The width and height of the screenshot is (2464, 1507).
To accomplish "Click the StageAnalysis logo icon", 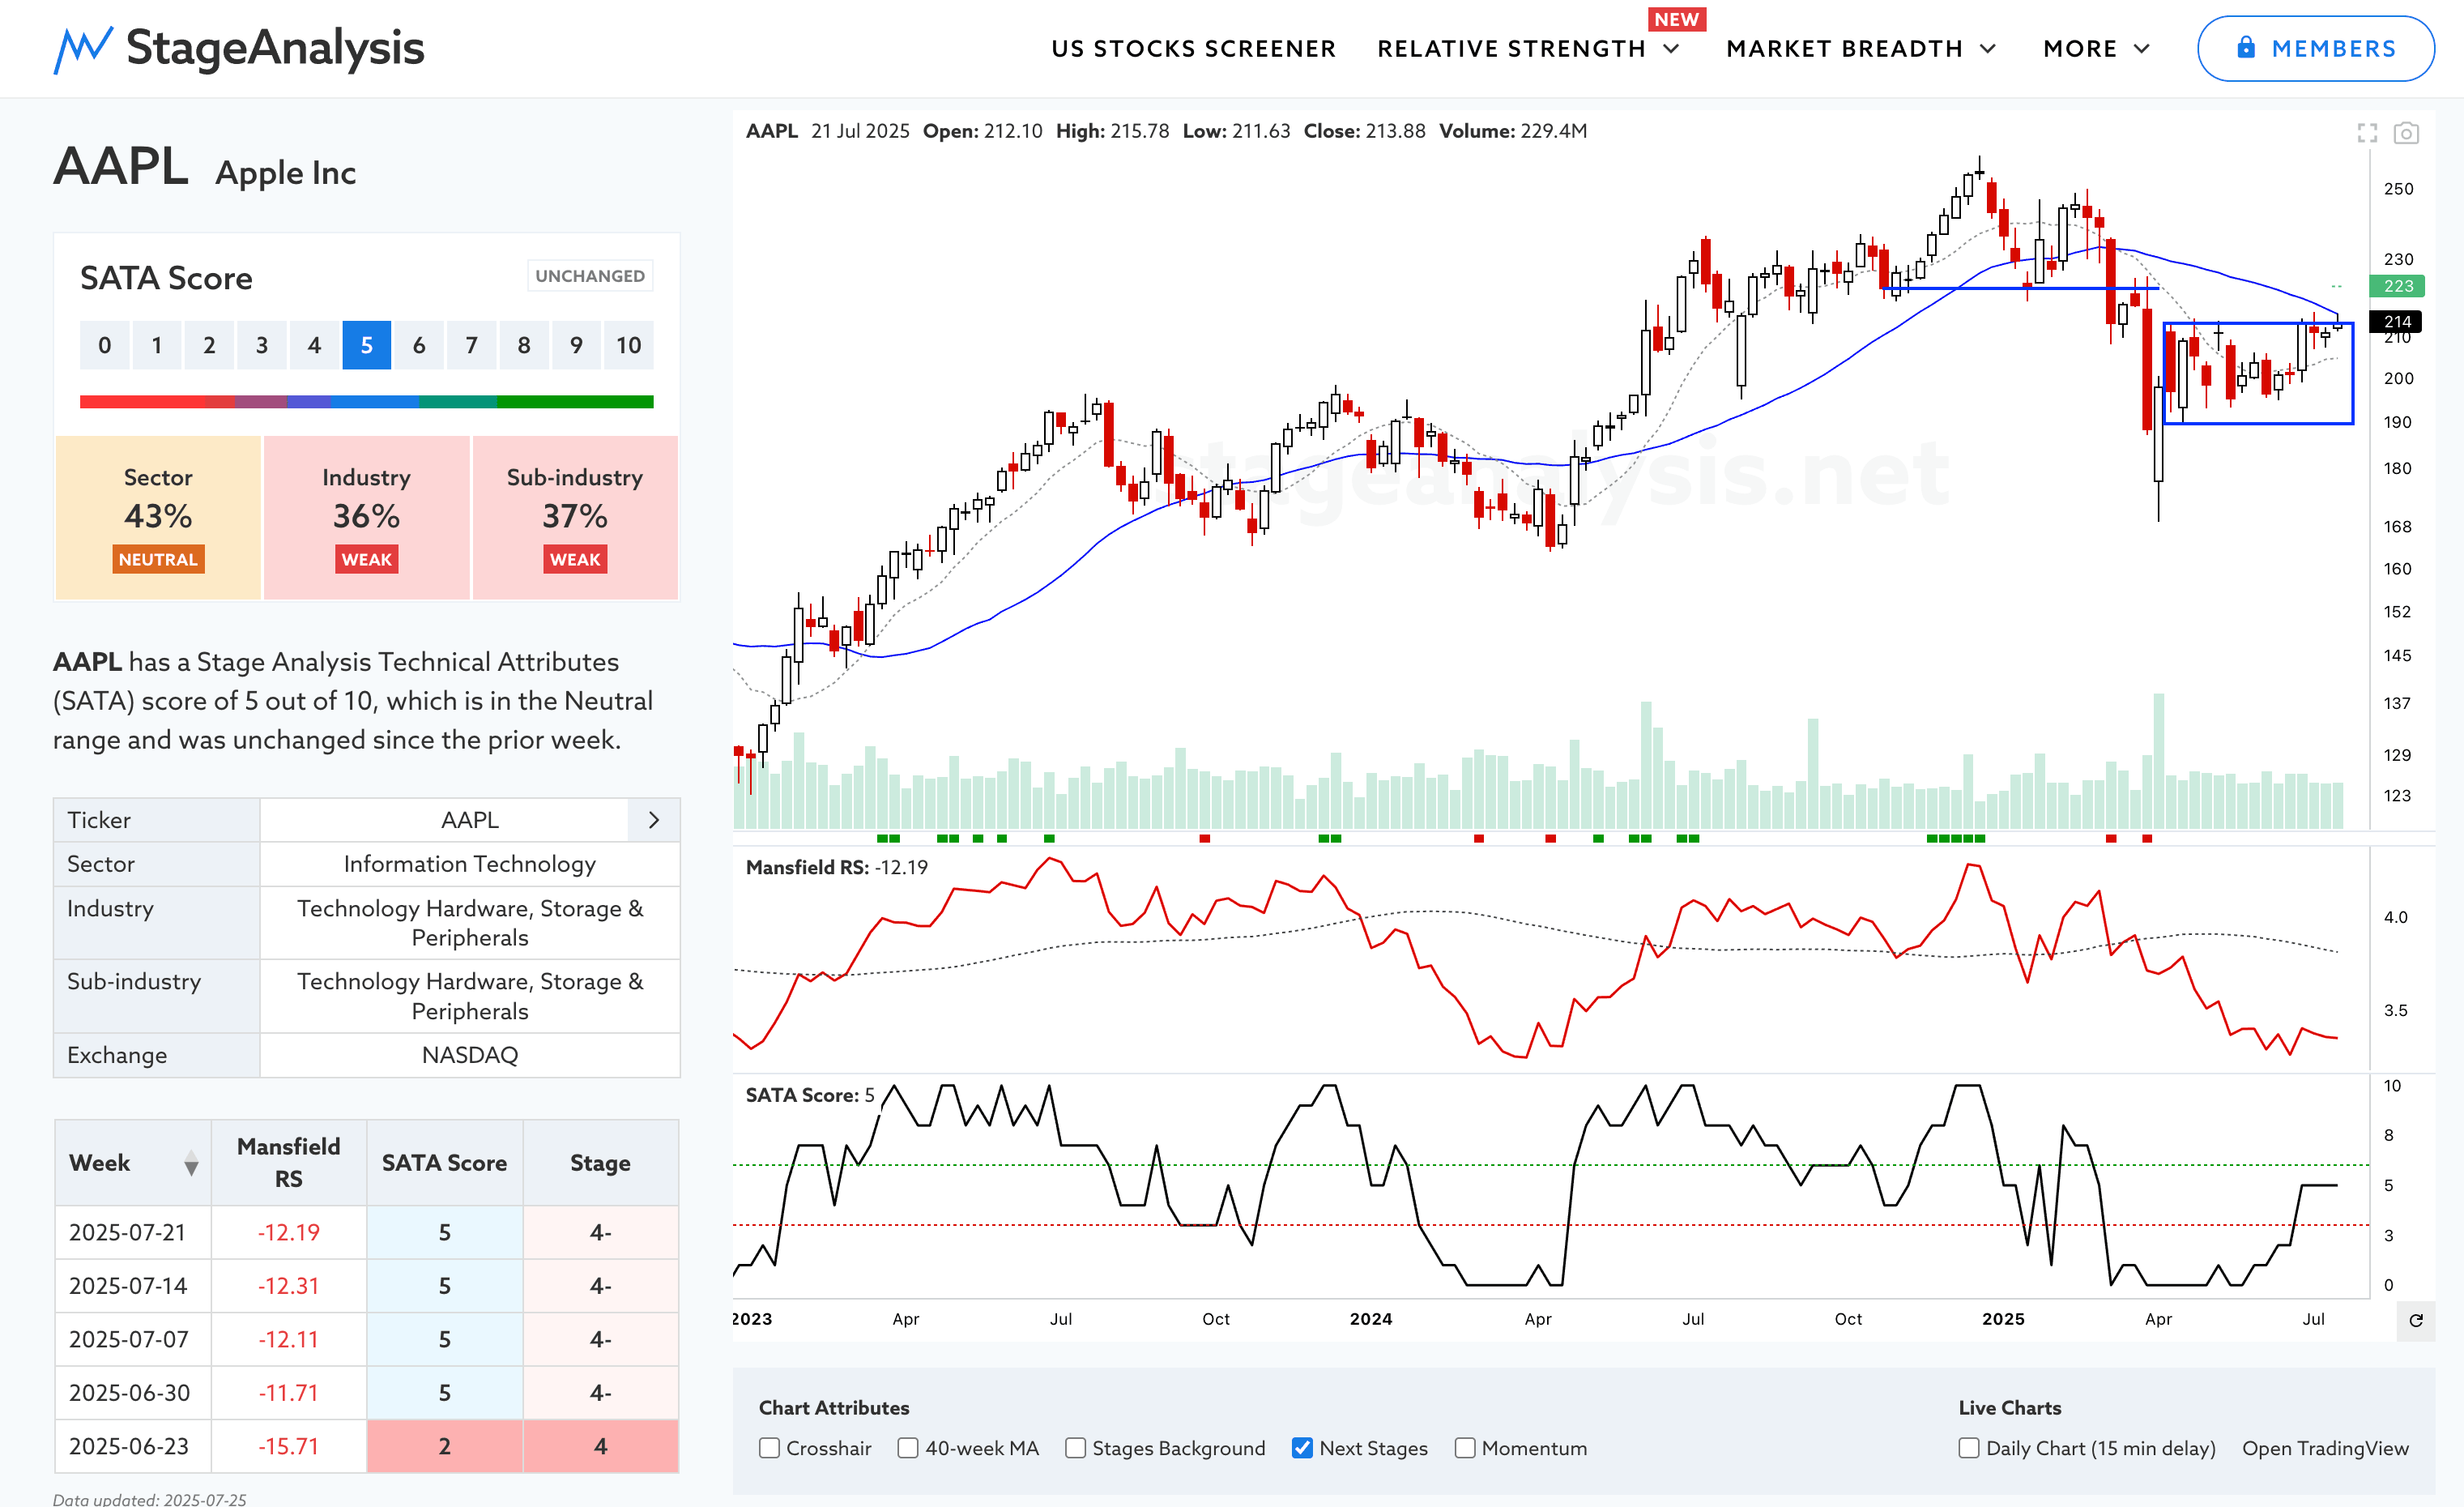I will click(x=83, y=49).
